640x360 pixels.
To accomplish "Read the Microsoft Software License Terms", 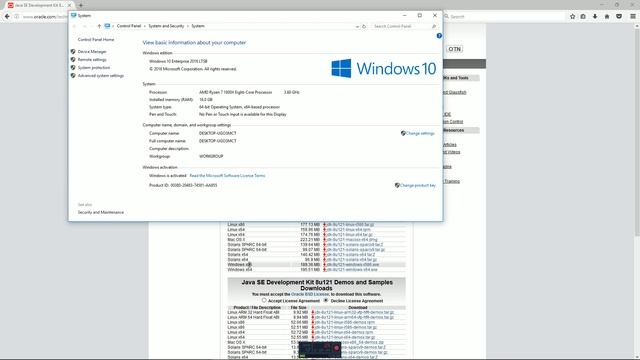I will [227, 176].
